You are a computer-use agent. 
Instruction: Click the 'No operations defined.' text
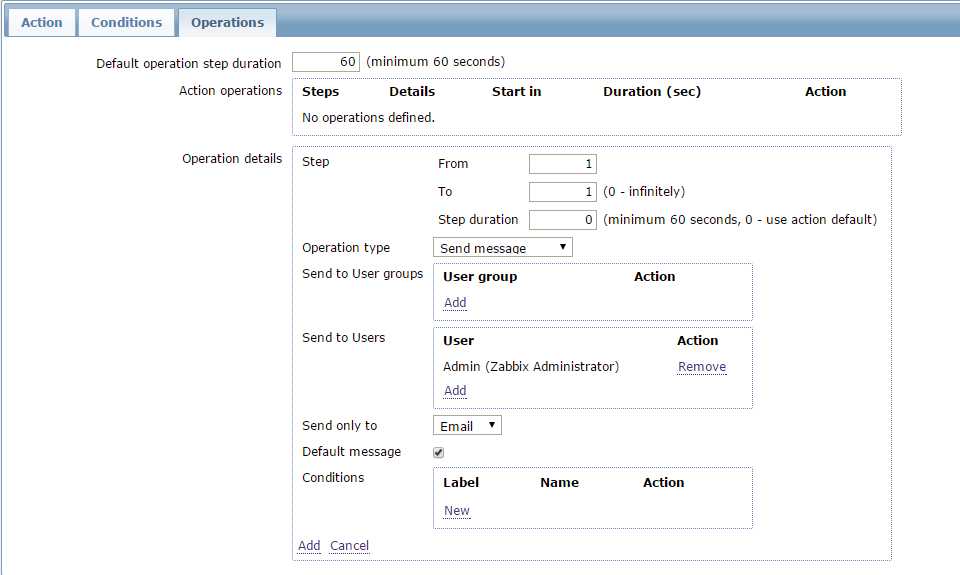368,117
